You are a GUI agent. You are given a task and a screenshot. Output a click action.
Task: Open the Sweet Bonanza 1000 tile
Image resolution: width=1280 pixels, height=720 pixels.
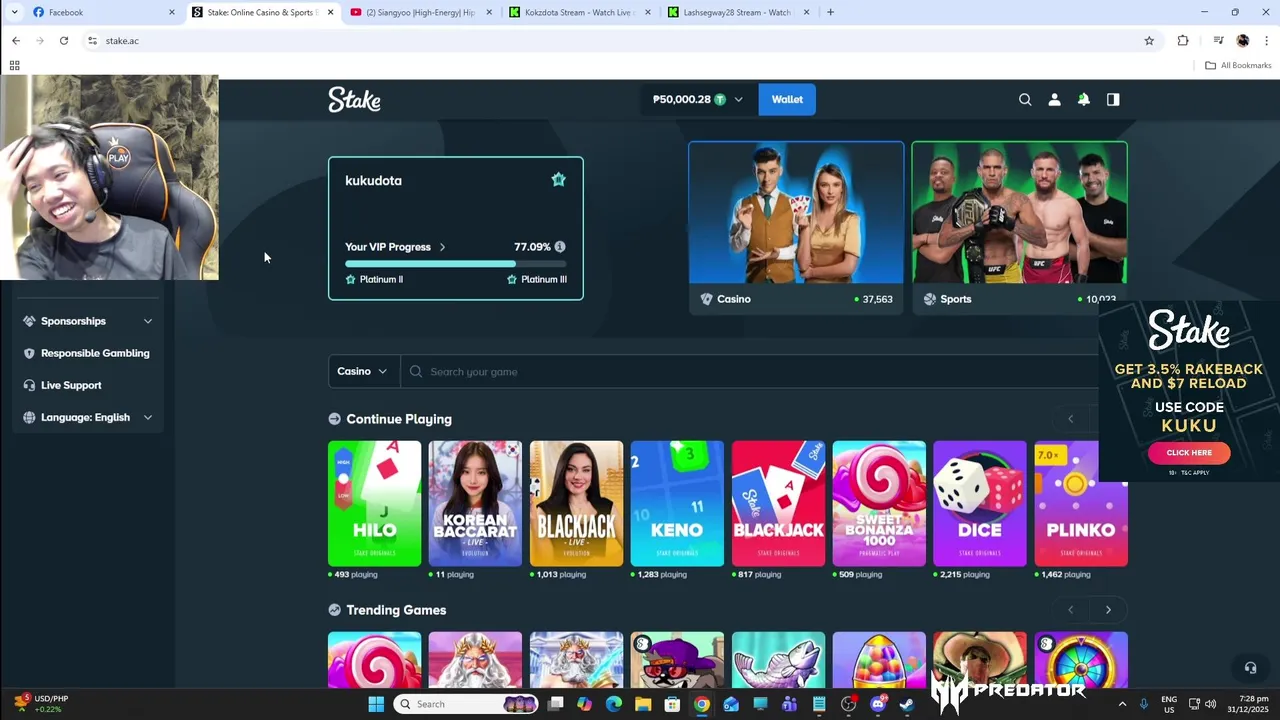879,503
